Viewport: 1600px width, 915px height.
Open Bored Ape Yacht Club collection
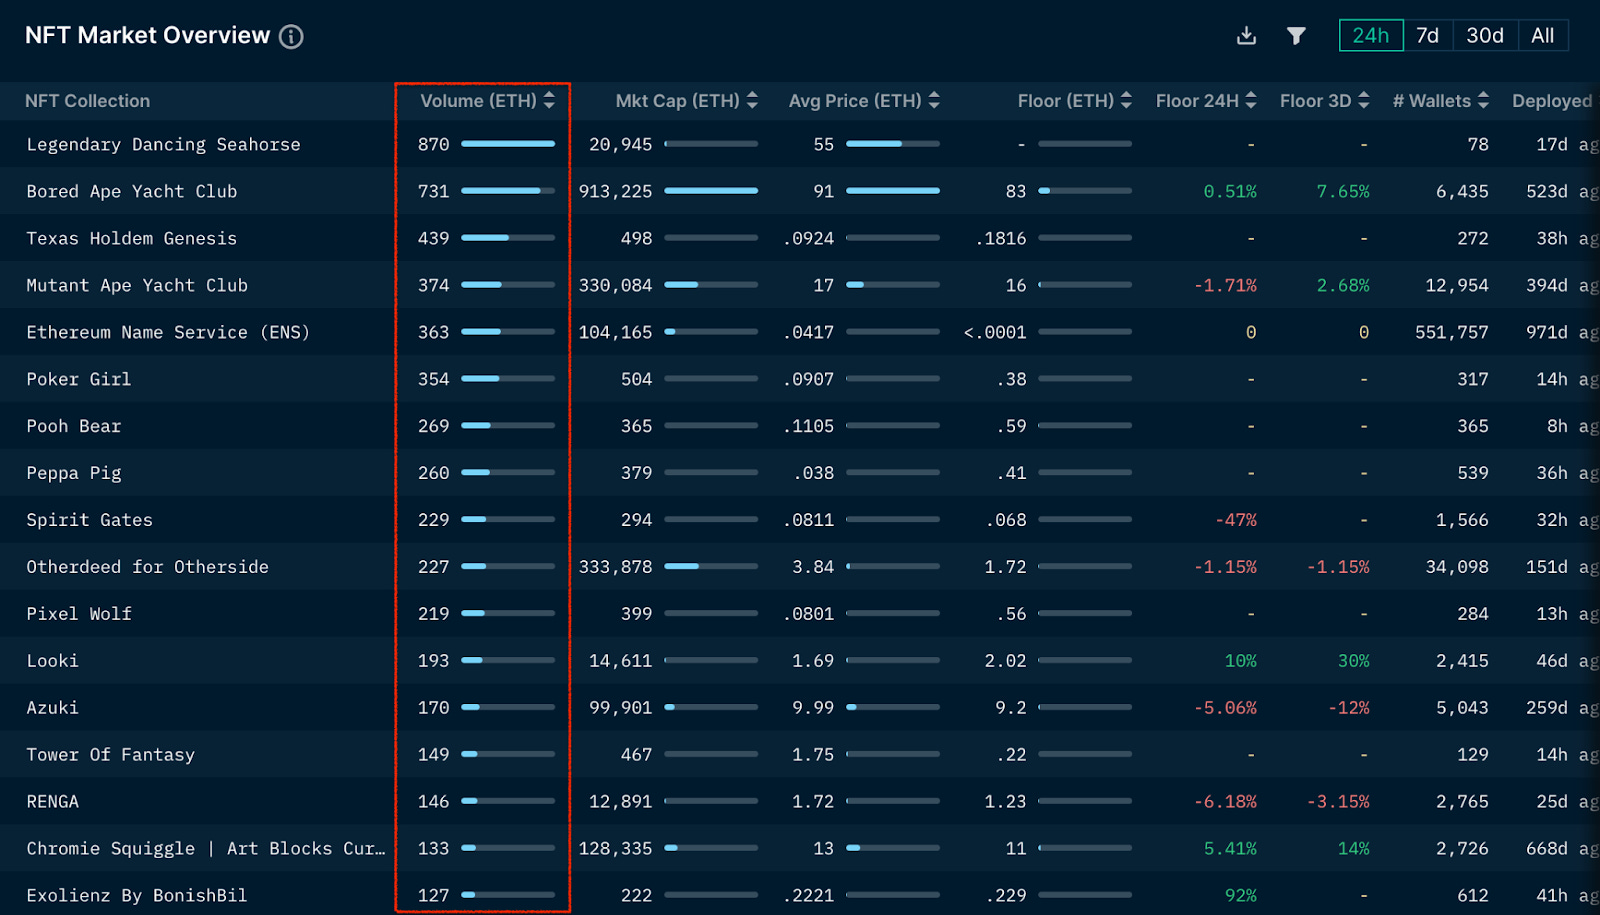pyautogui.click(x=132, y=191)
